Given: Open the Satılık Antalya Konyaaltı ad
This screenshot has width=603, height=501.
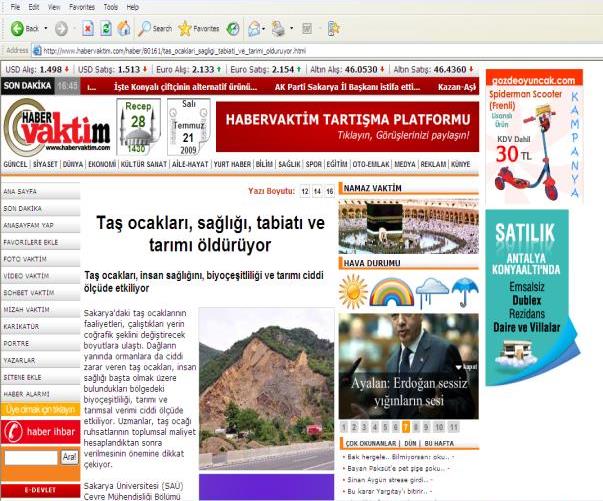Looking at the screenshot, I should (533, 298).
